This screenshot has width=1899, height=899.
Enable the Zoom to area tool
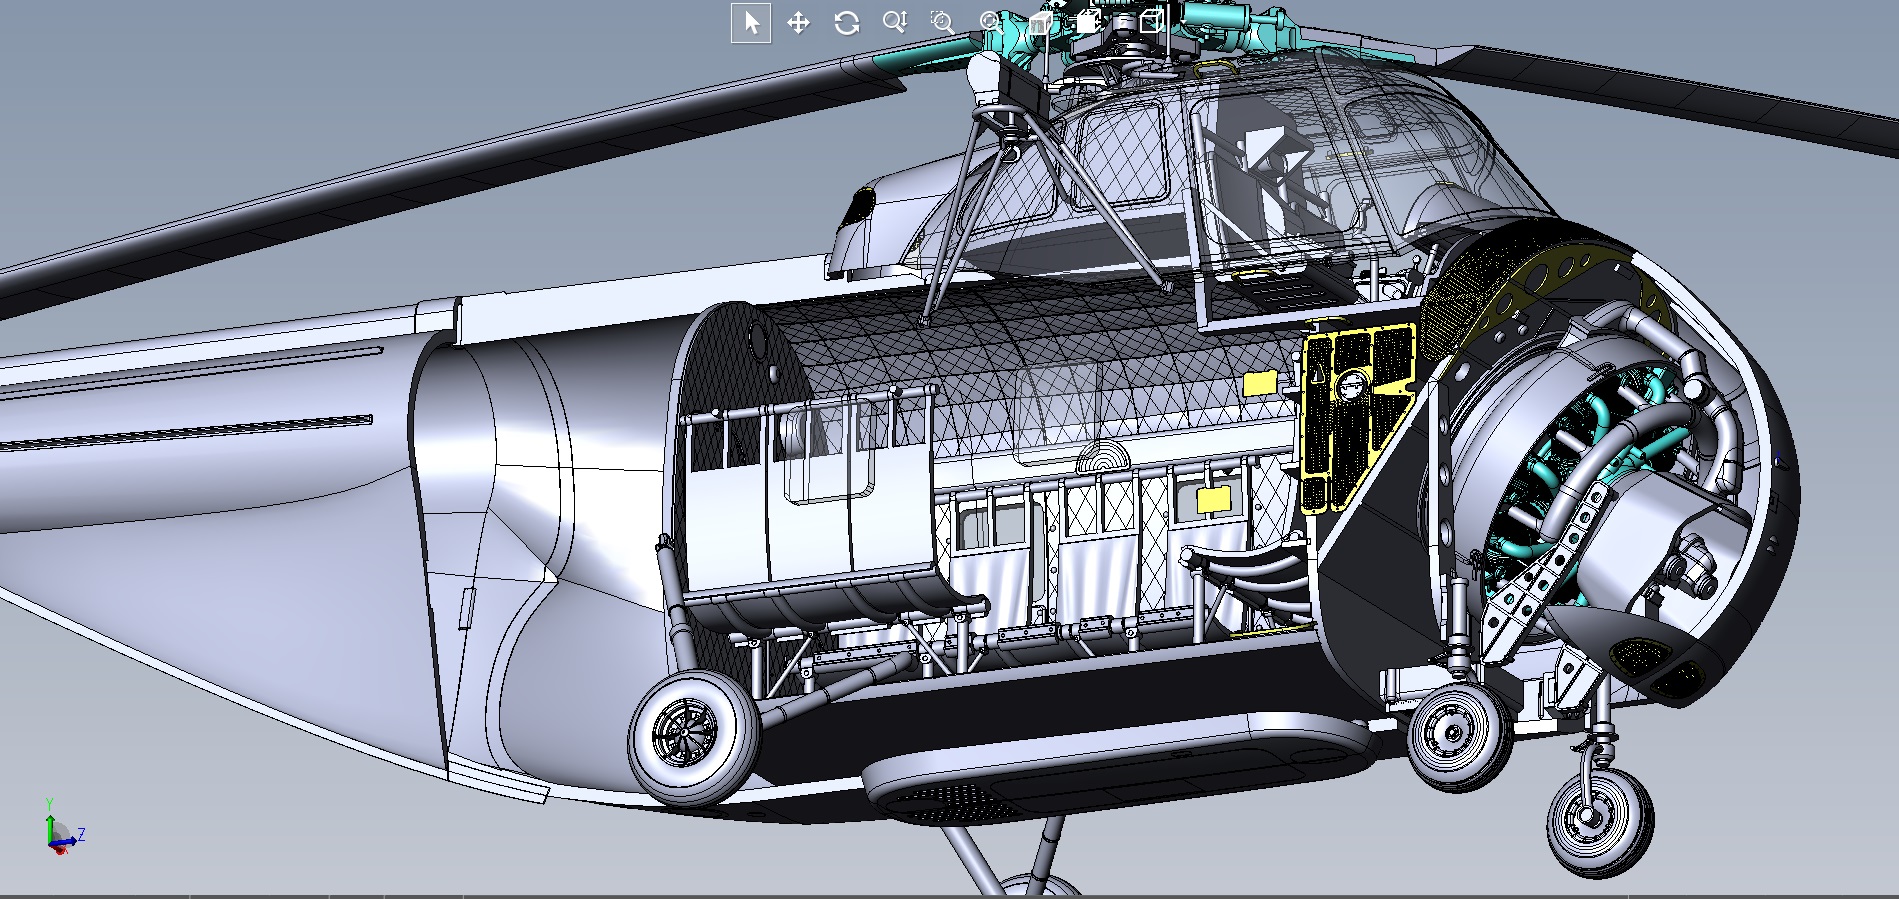(x=942, y=22)
